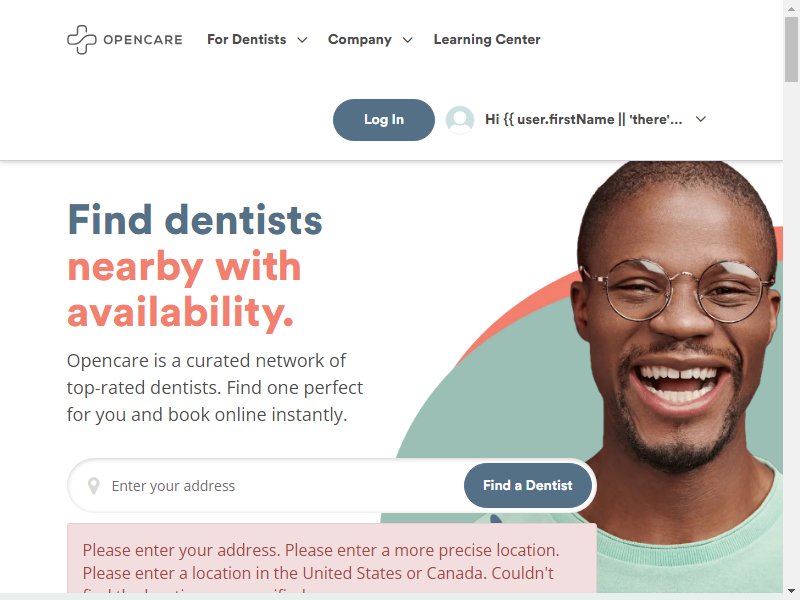Go to the Learning Center
The image size is (800, 600).
pos(487,39)
